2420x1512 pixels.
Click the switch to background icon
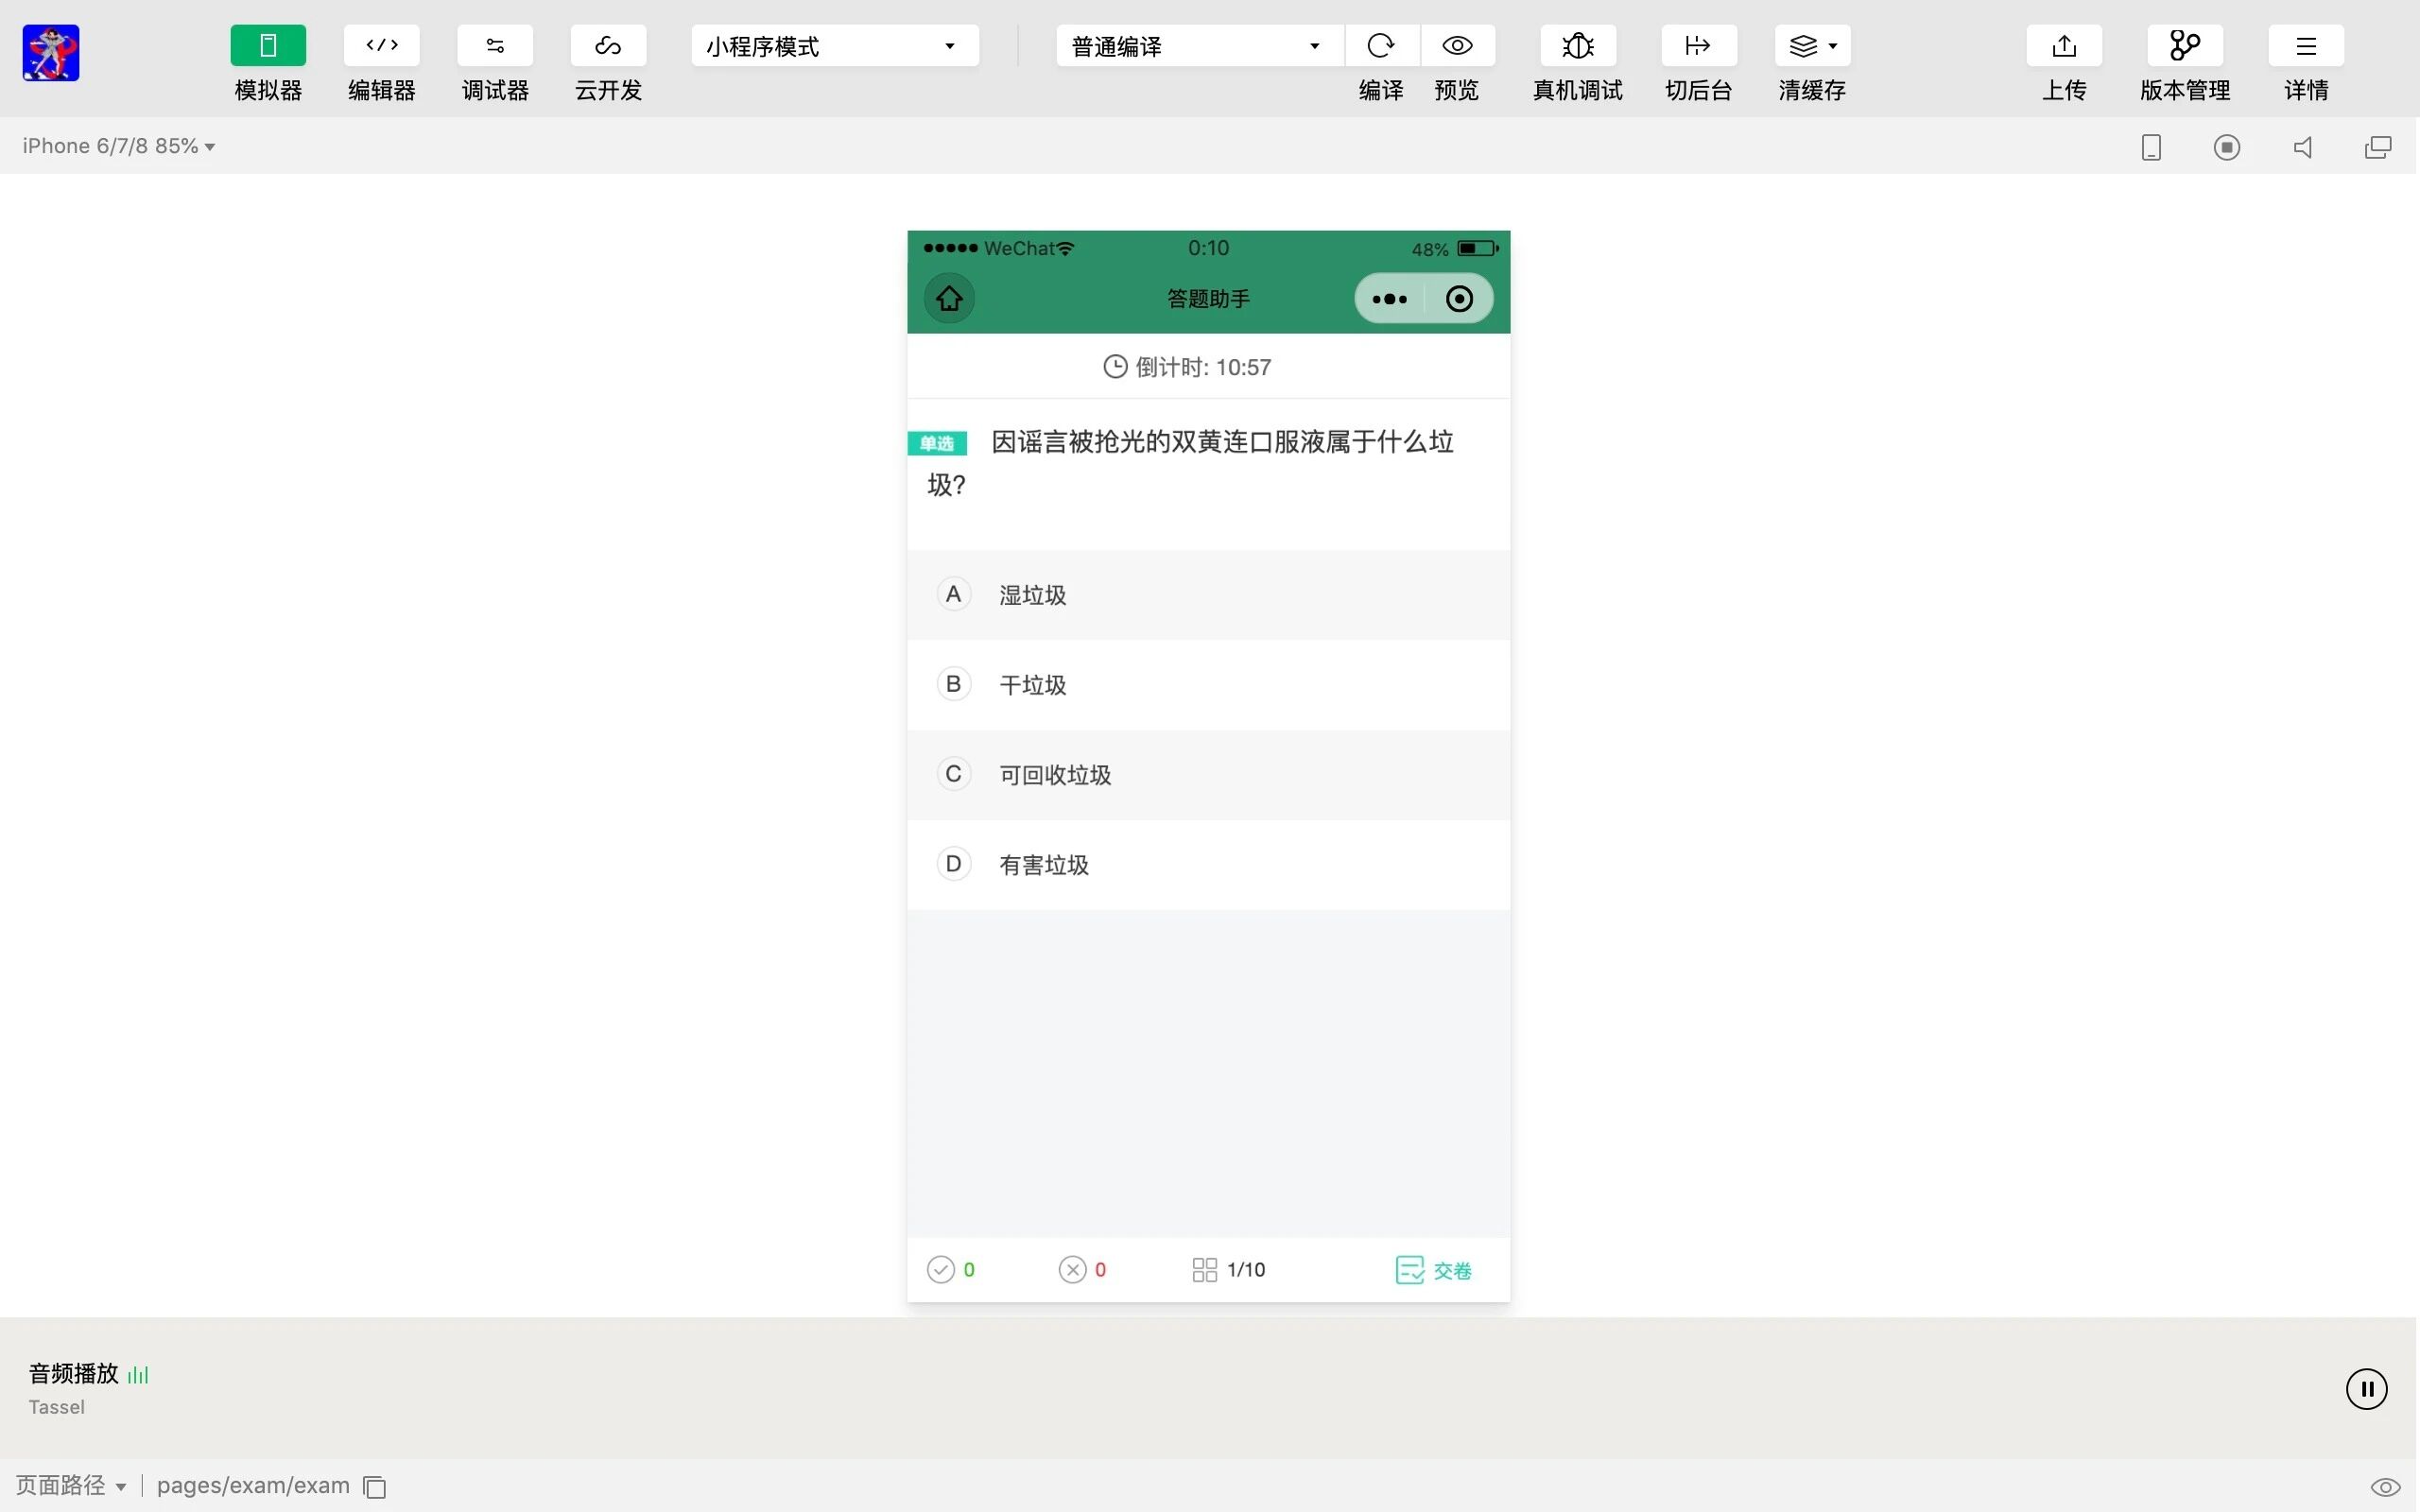pyautogui.click(x=1697, y=46)
